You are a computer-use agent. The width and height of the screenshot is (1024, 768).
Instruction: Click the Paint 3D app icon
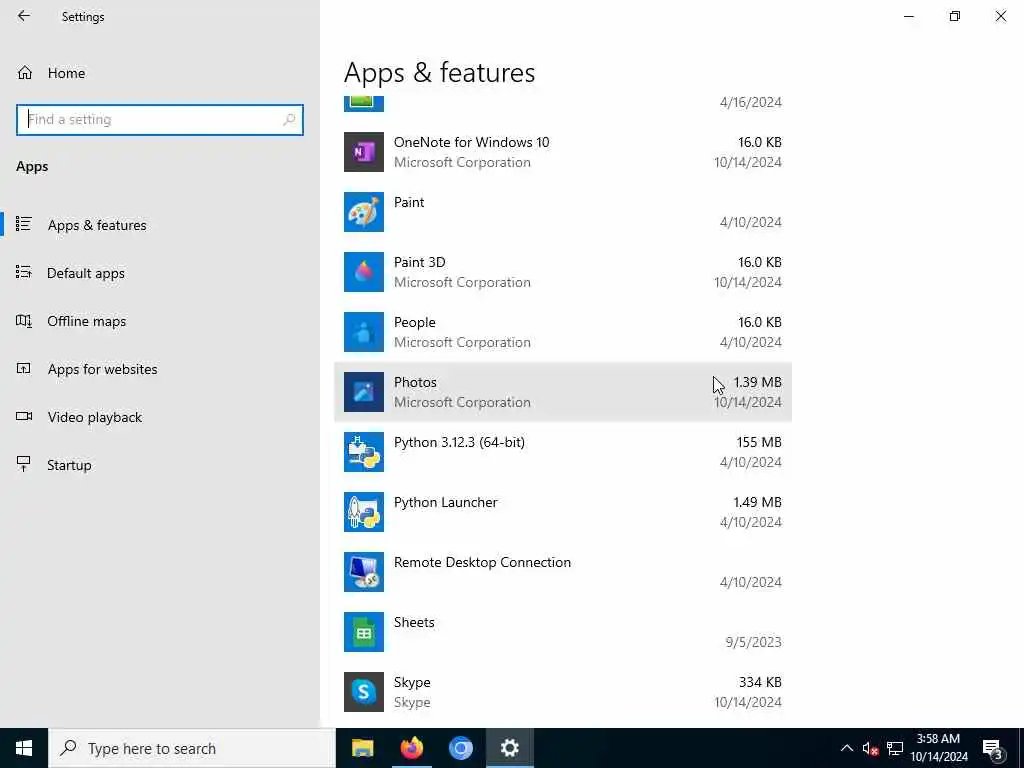click(364, 272)
